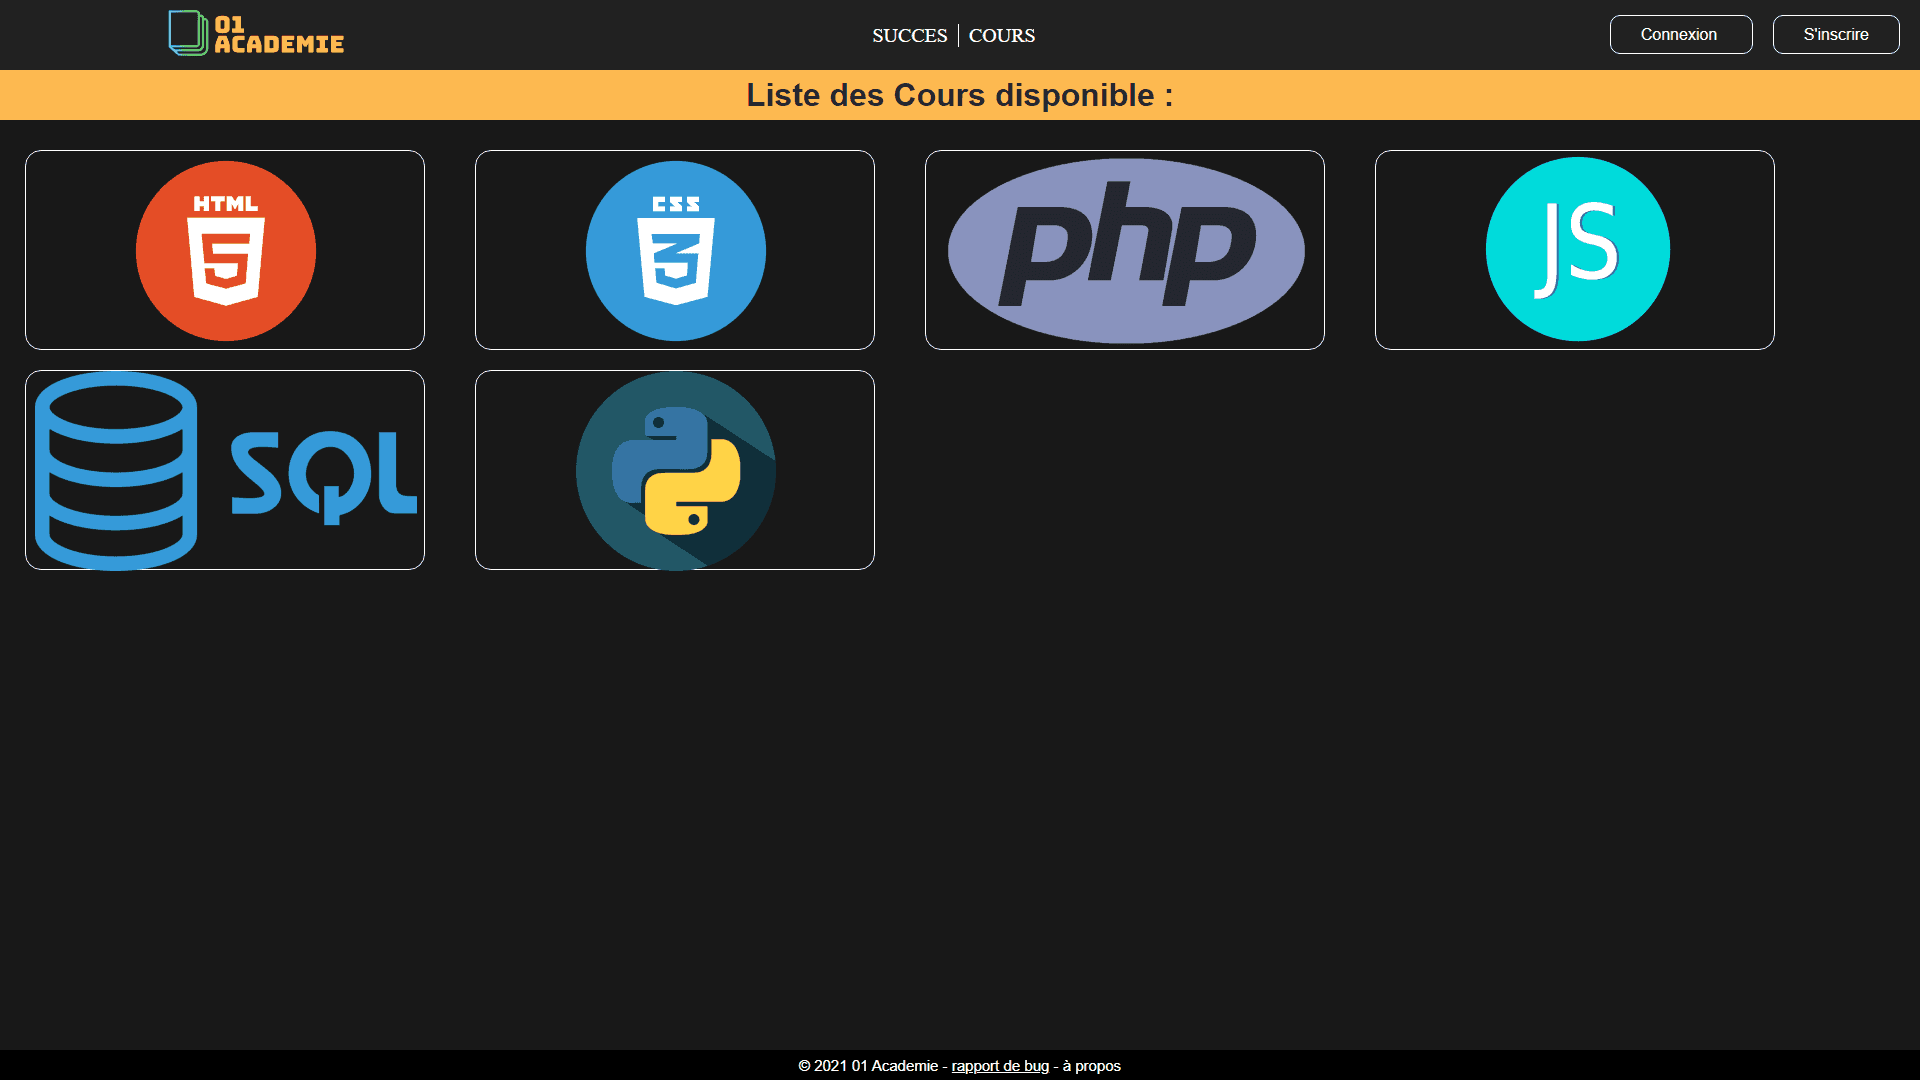
Task: Select the PHP course logo
Action: (x=1125, y=250)
